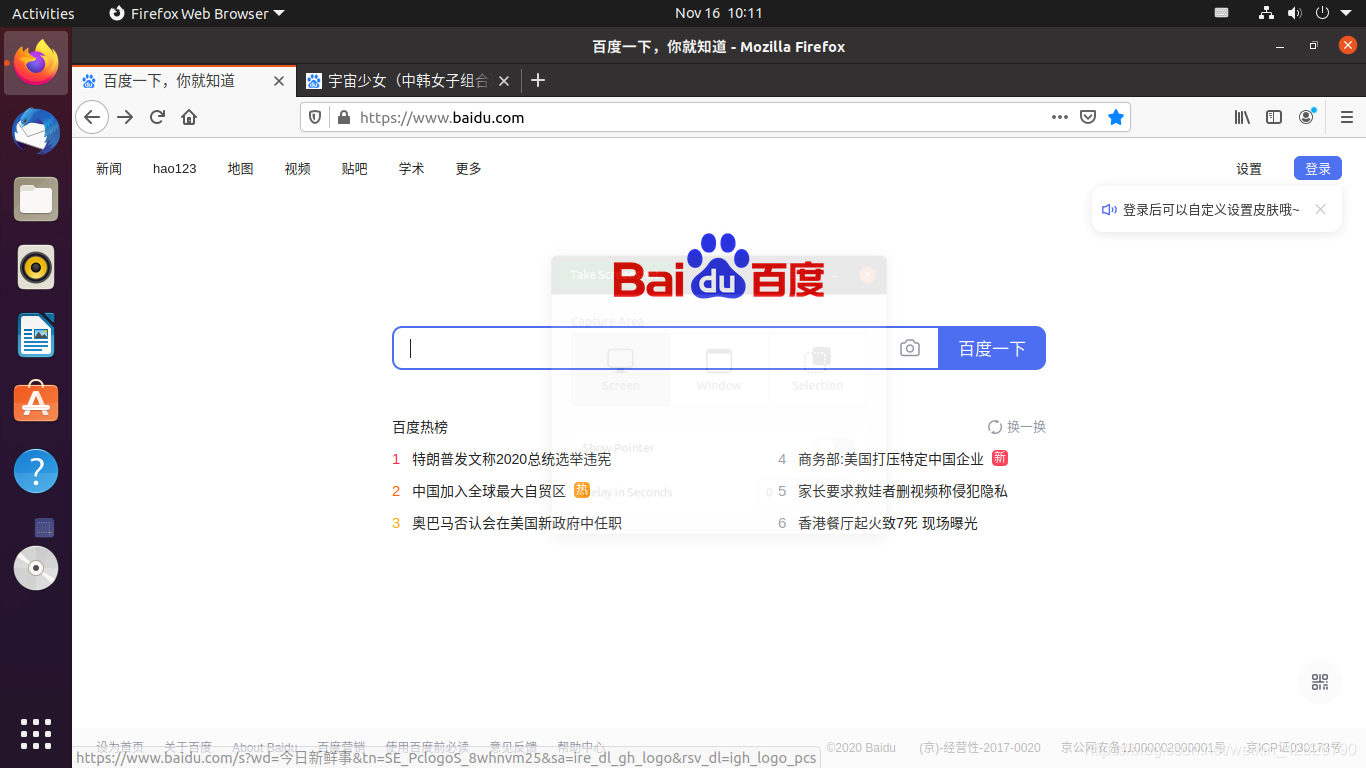
Task: Launch Thunderbird from the dock
Action: (36, 131)
